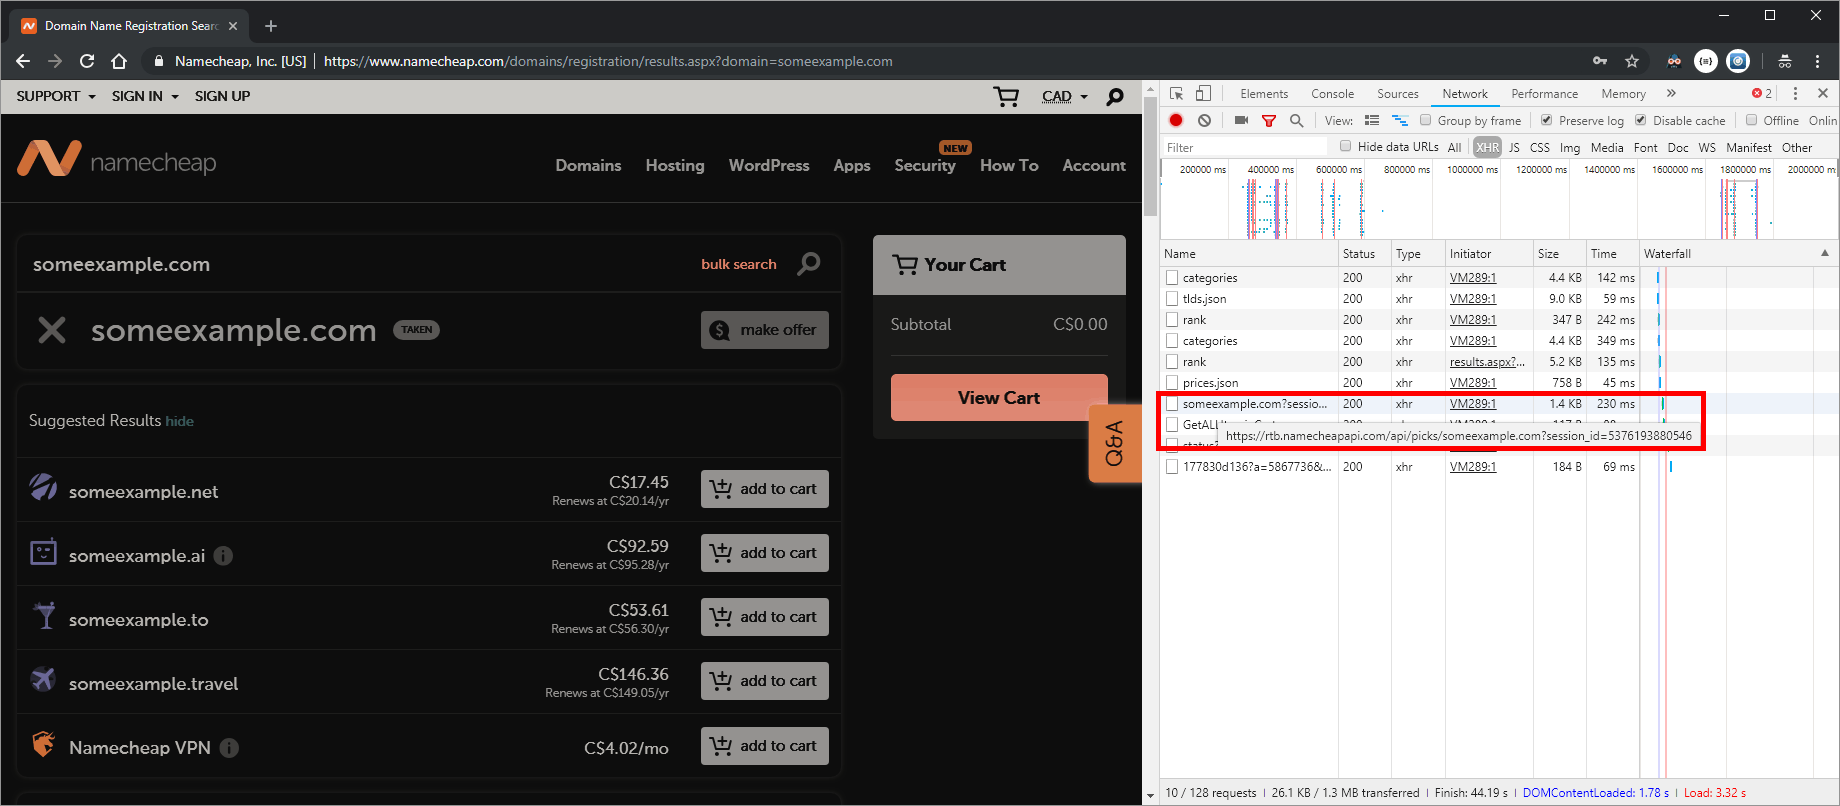Tick checkbox for tlds.json request
The height and width of the screenshot is (806, 1840).
[x=1172, y=299]
